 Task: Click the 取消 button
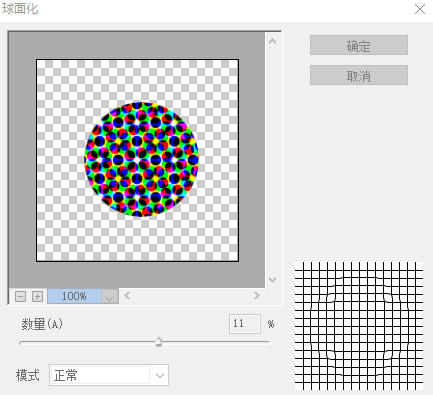(359, 75)
